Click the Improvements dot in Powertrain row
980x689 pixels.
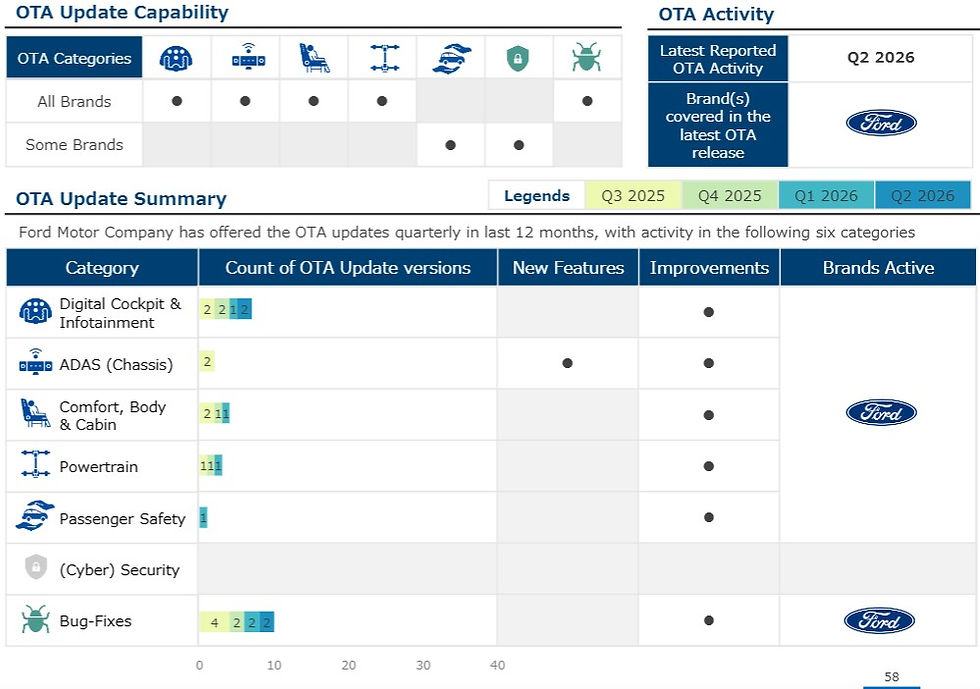pos(709,466)
